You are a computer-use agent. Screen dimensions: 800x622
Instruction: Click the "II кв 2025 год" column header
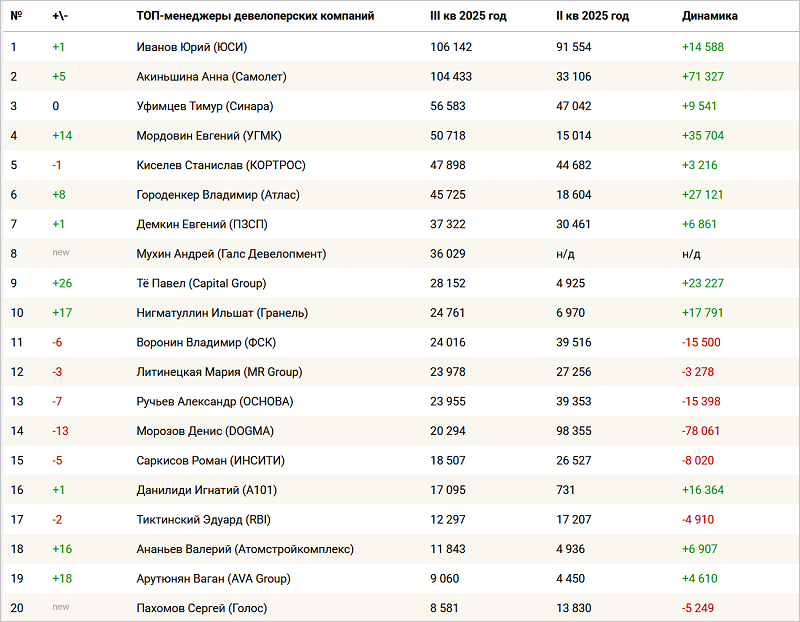tap(593, 17)
